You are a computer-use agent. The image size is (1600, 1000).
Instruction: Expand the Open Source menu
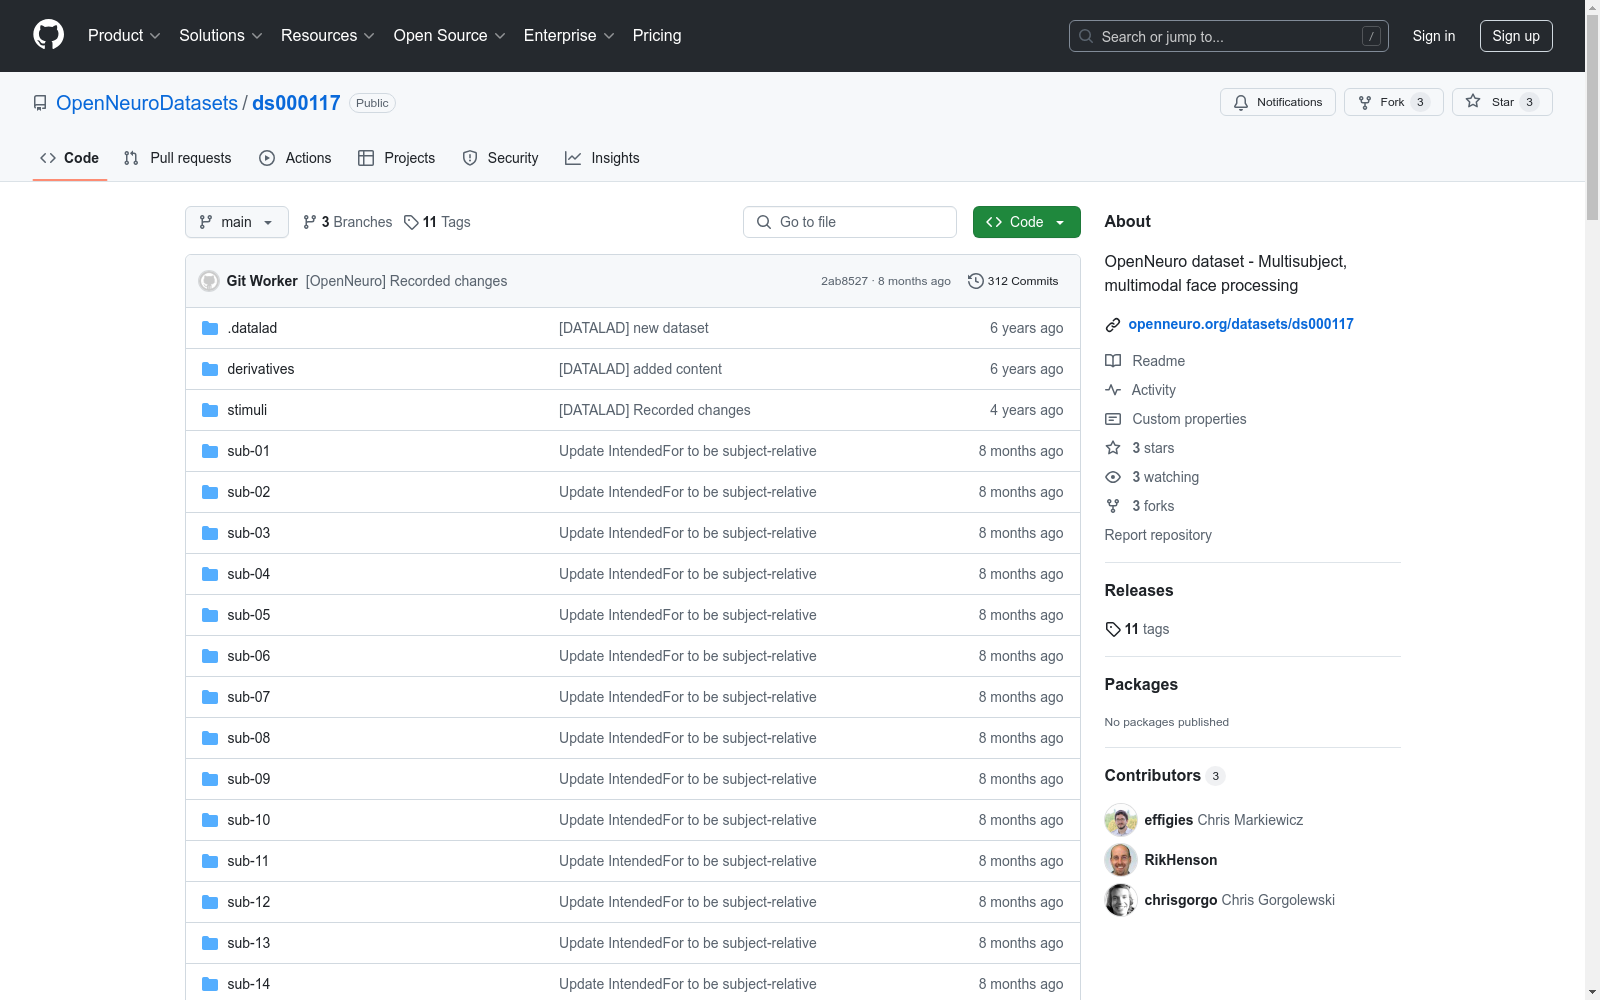[450, 36]
